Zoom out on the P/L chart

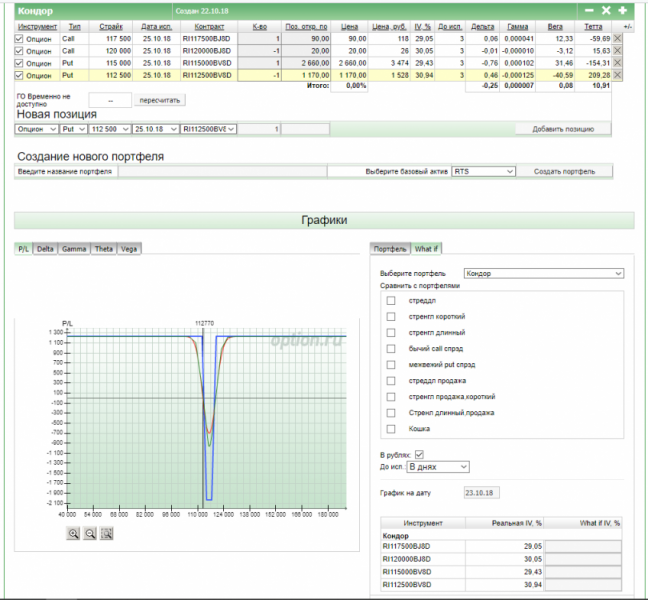click(90, 533)
